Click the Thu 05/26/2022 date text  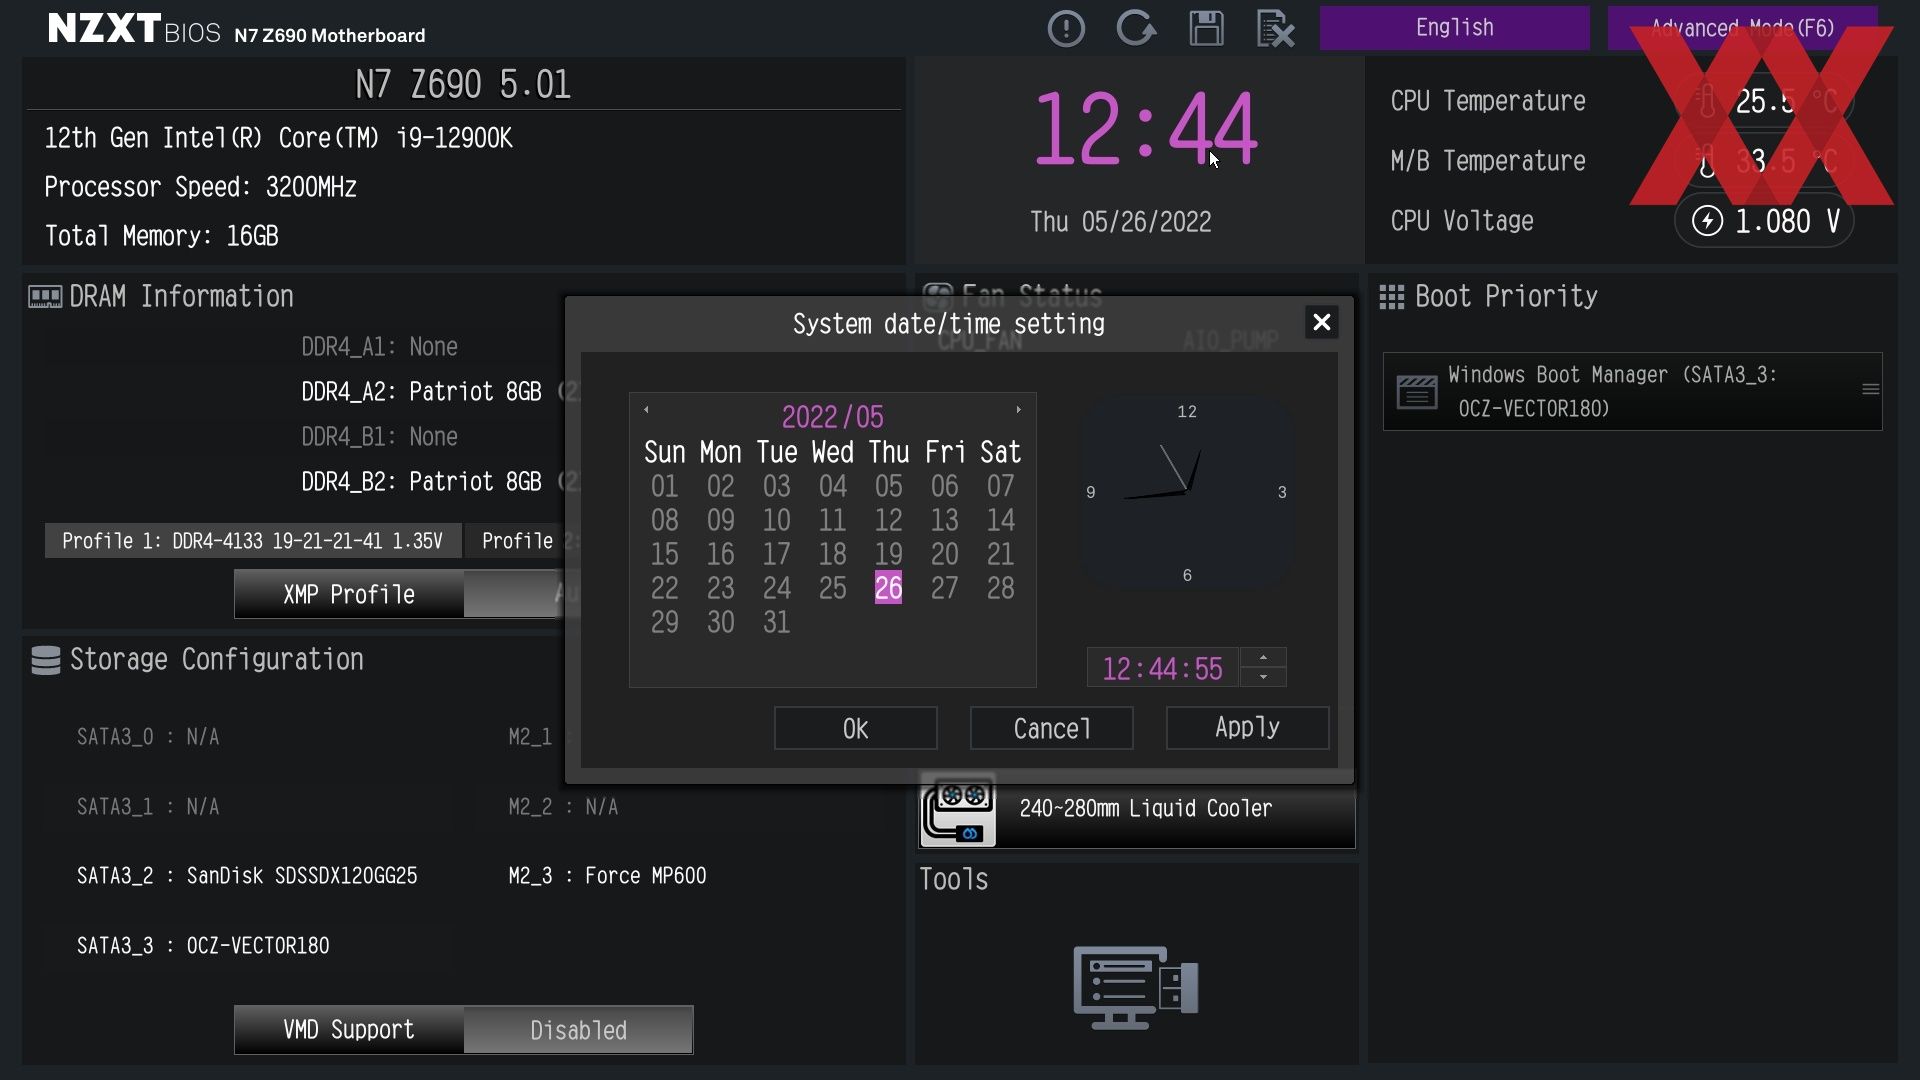[x=1120, y=221]
